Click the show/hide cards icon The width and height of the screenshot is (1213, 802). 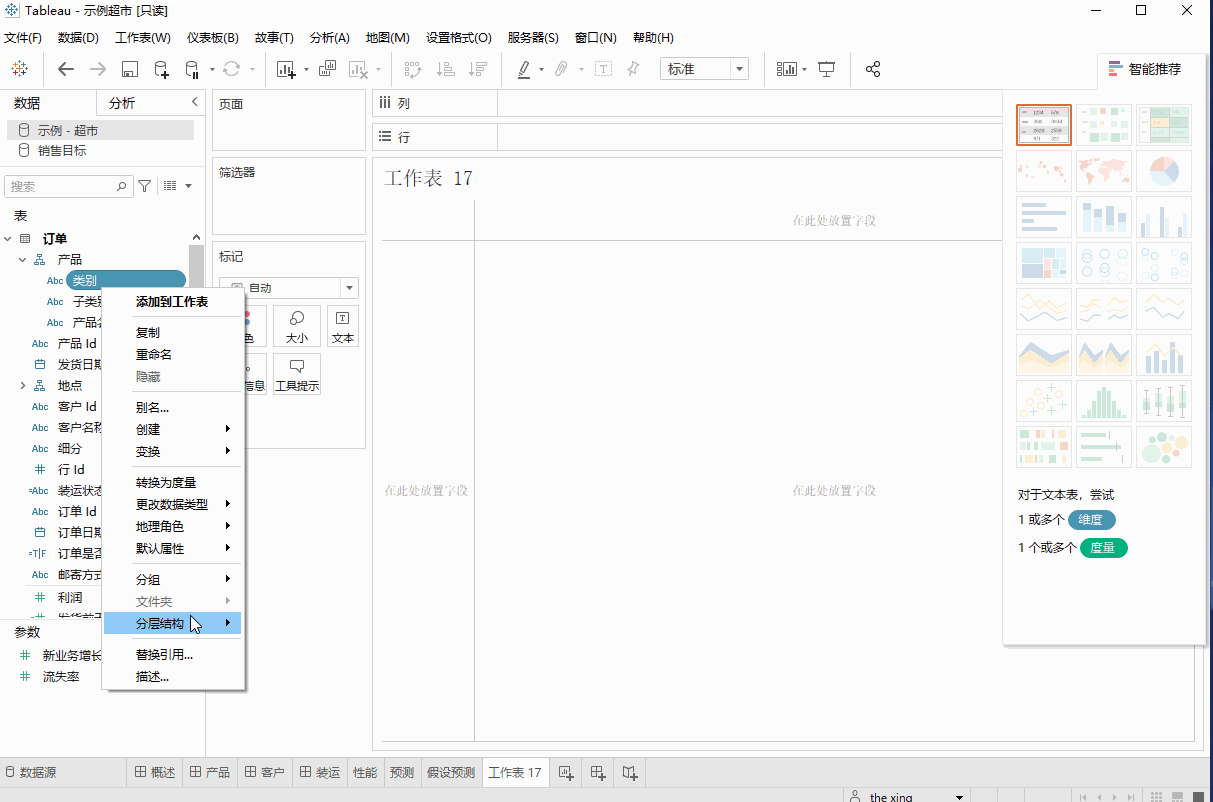[x=787, y=69]
